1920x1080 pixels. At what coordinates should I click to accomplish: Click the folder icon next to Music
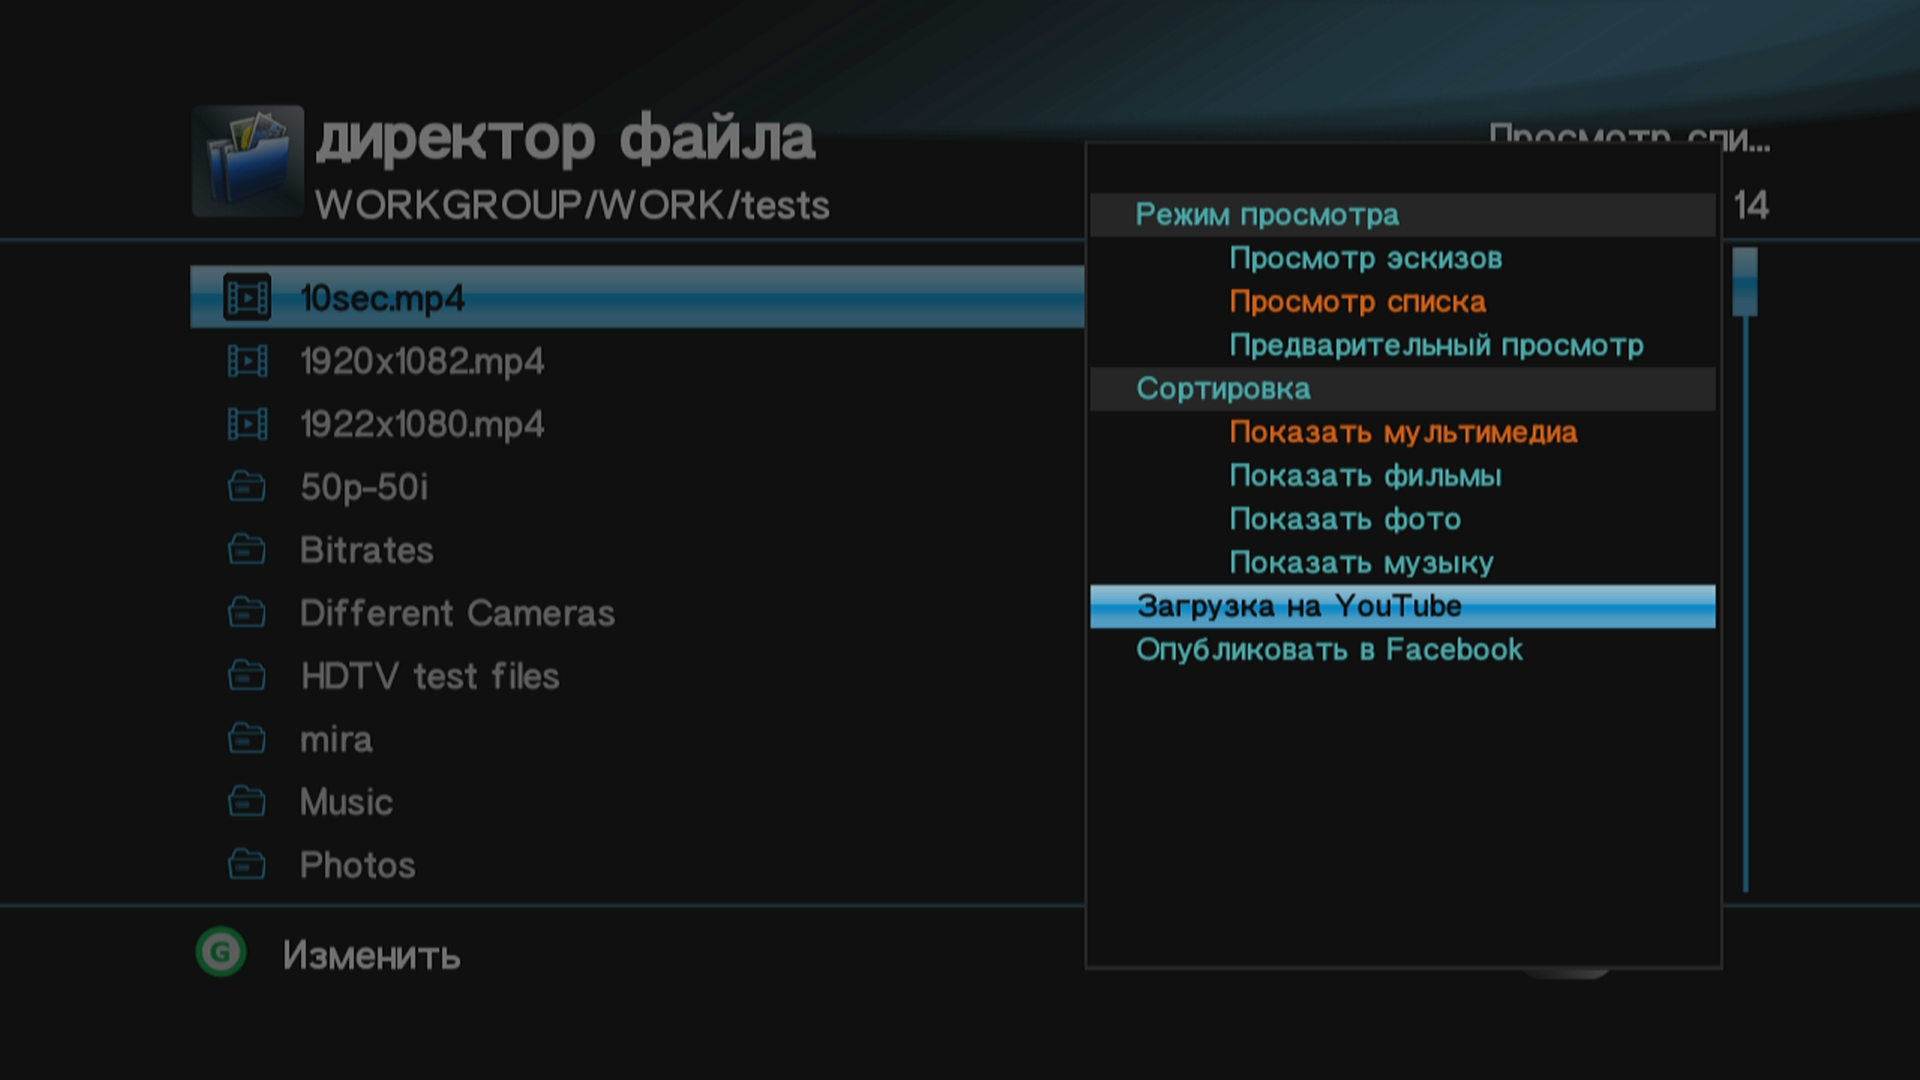[247, 801]
